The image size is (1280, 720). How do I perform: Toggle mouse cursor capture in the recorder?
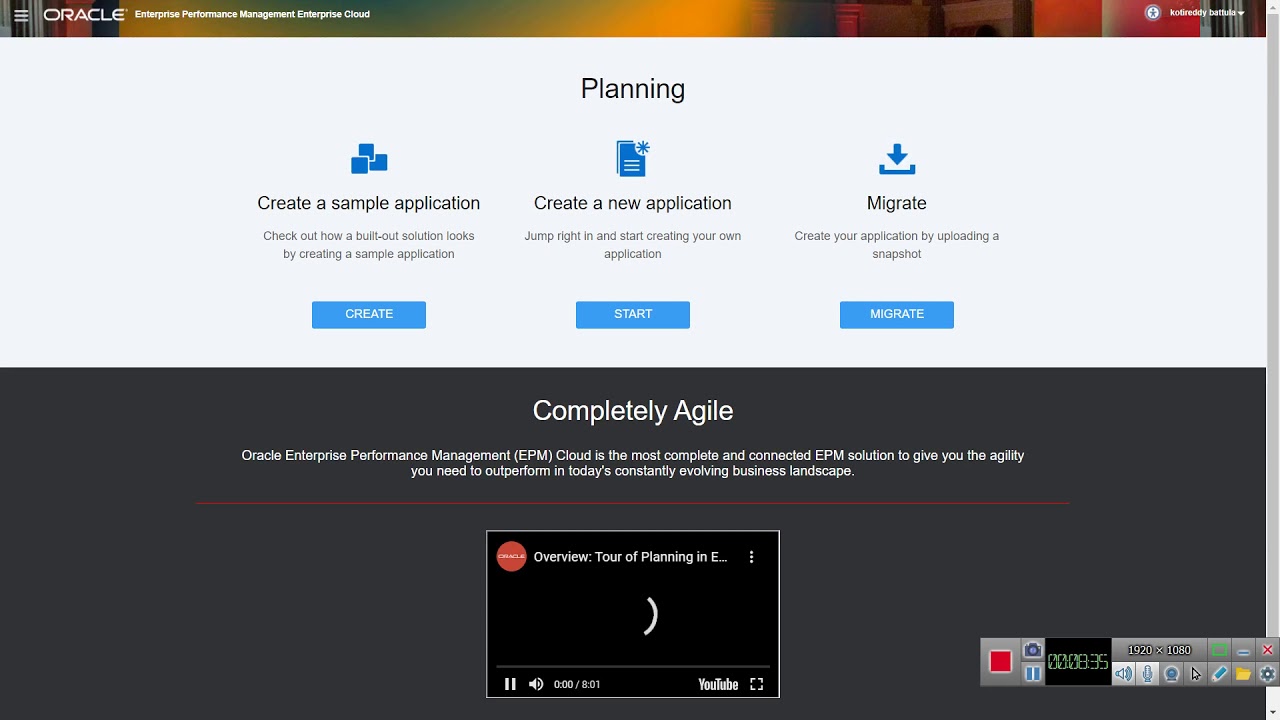(x=1196, y=674)
